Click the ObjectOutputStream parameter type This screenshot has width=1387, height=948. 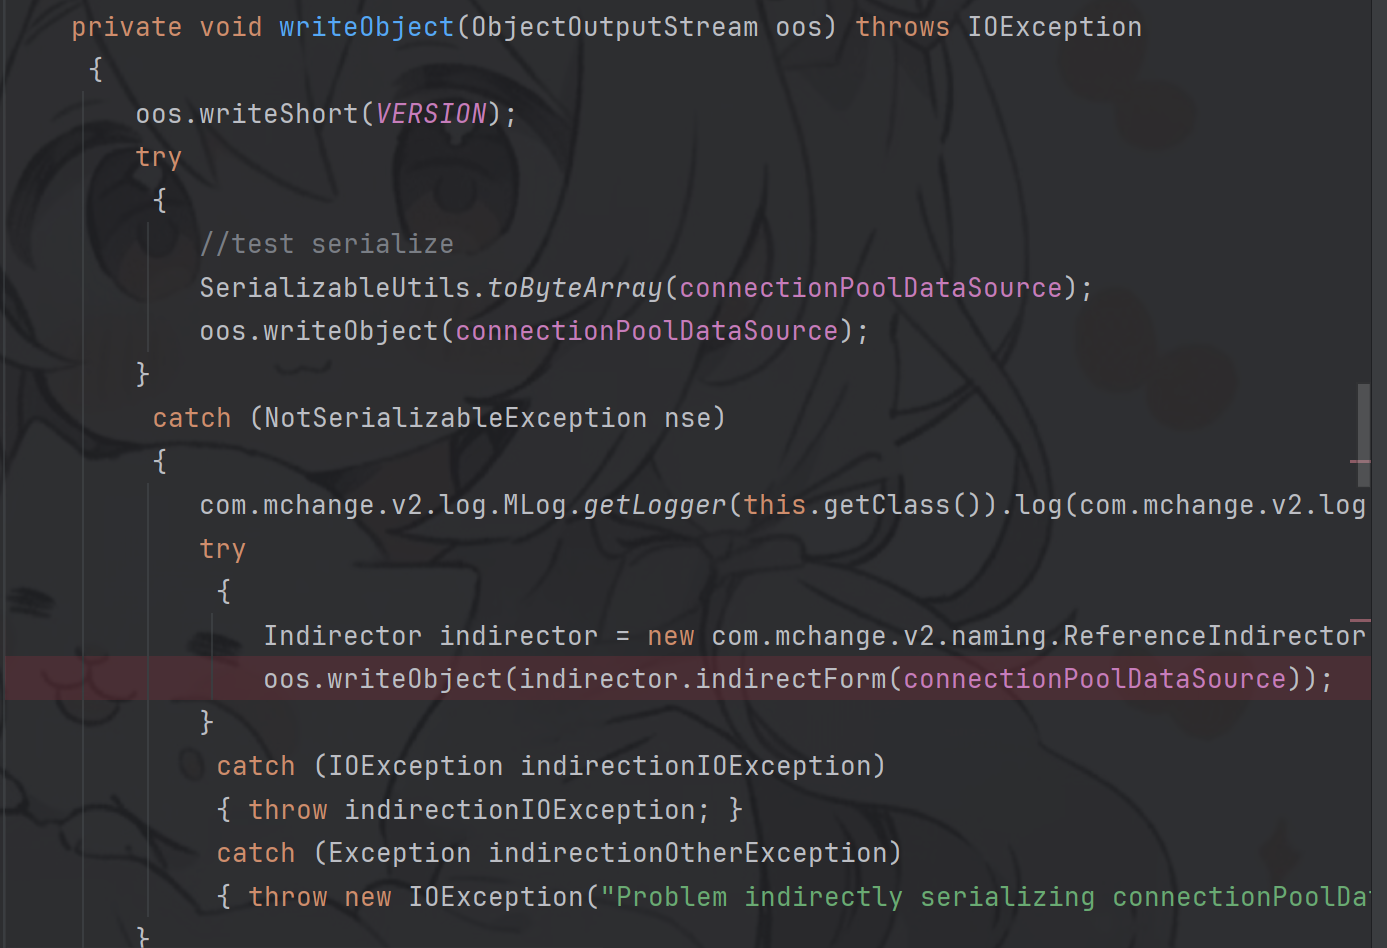(614, 27)
